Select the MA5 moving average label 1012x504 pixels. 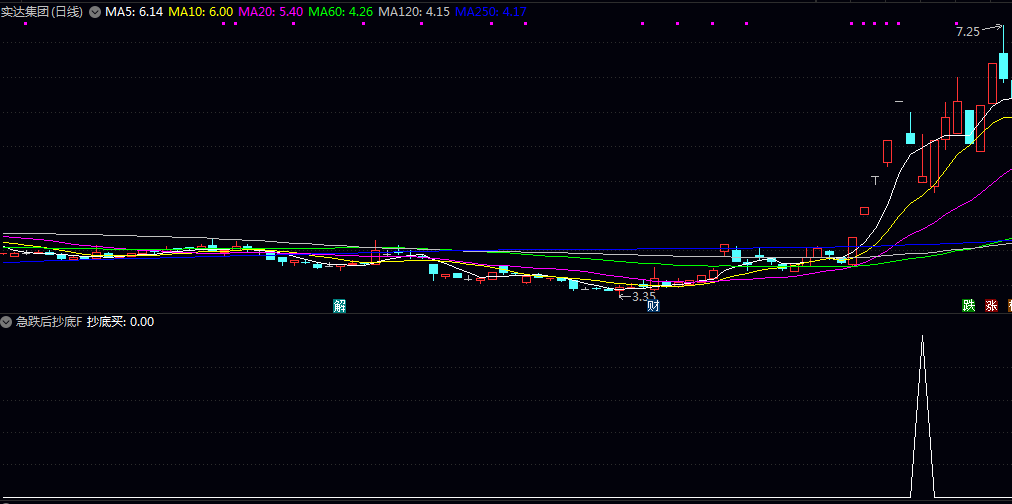[134, 12]
